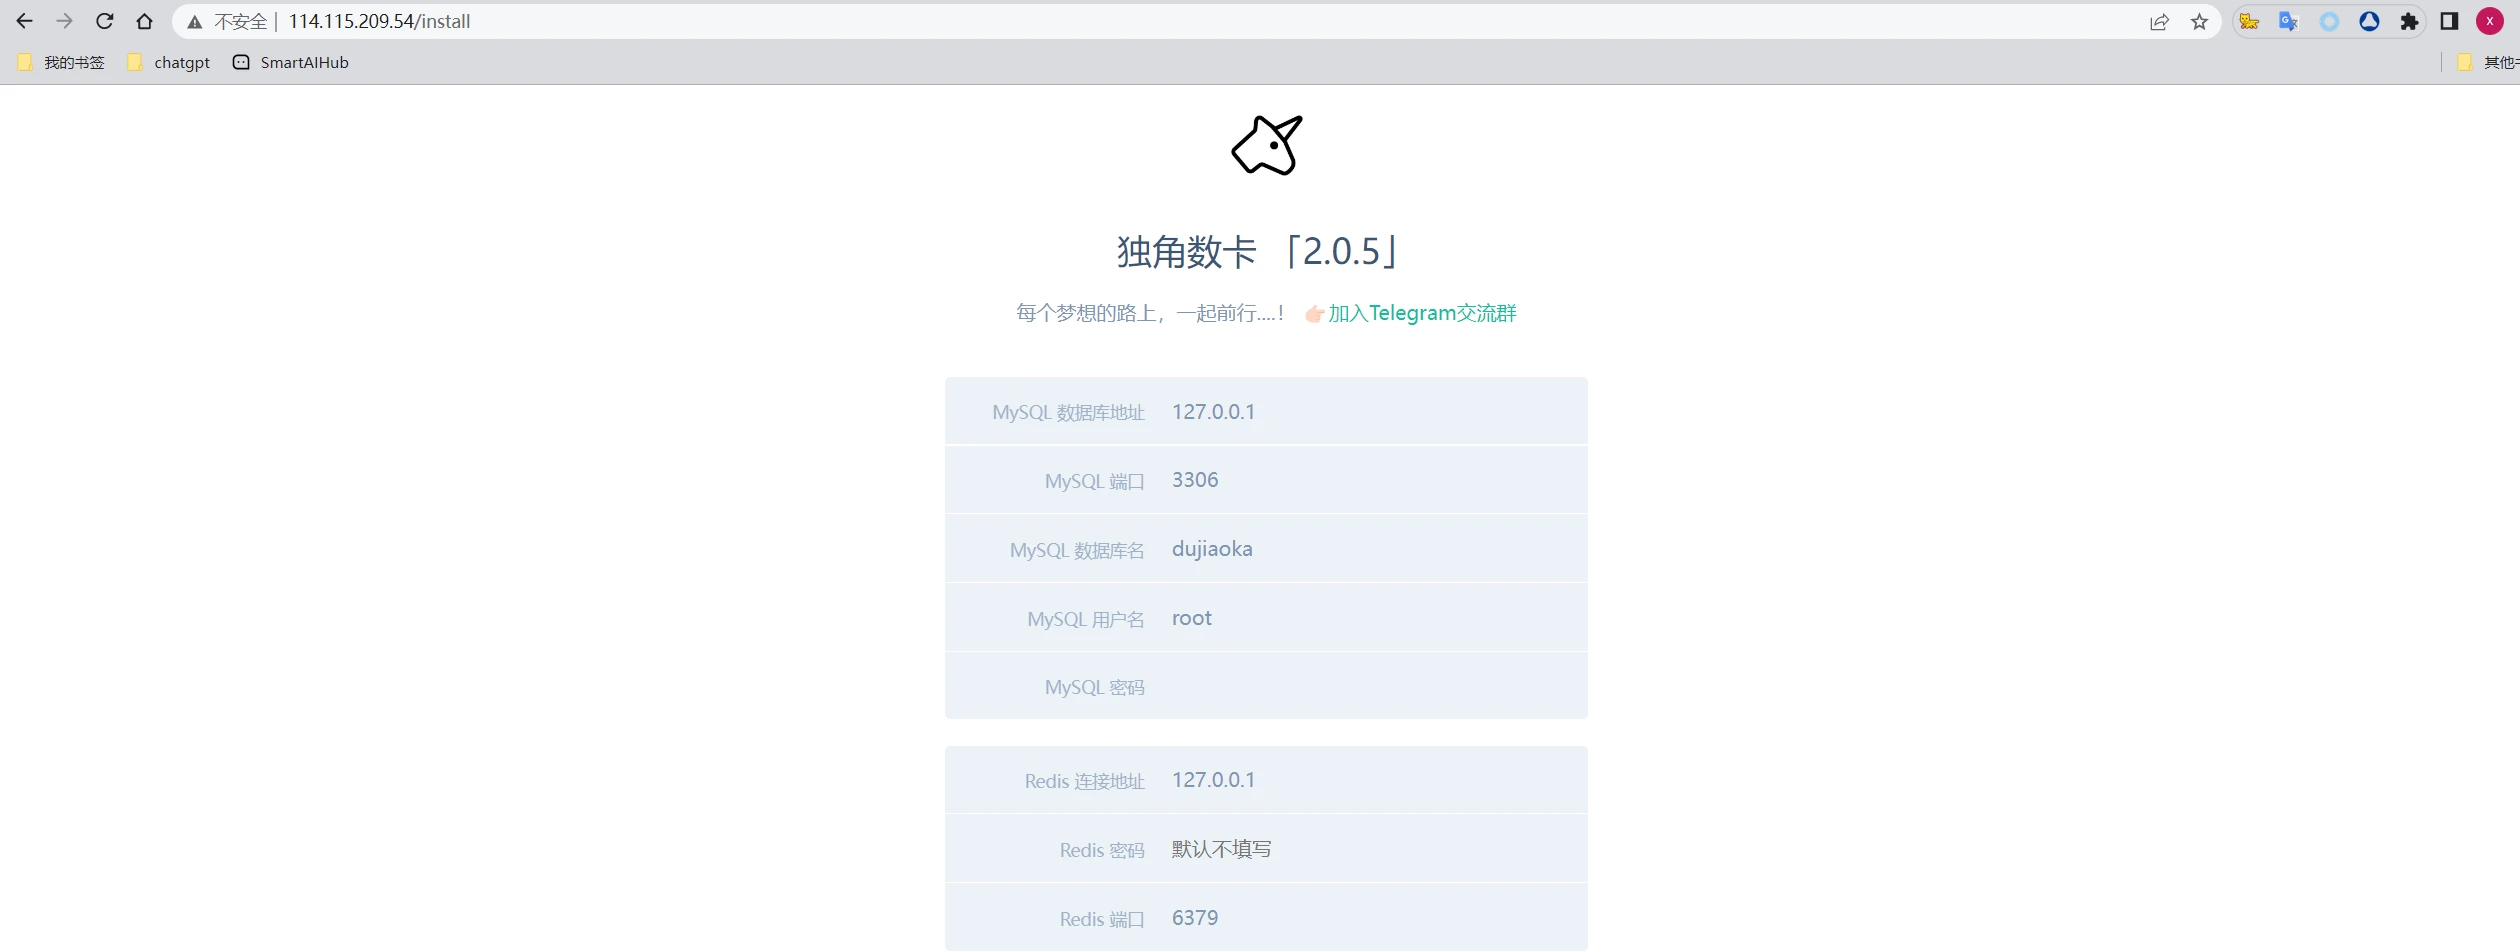Screen dimensions: 2520x952
Task: Open the pink profile avatar
Action: tap(2490, 21)
